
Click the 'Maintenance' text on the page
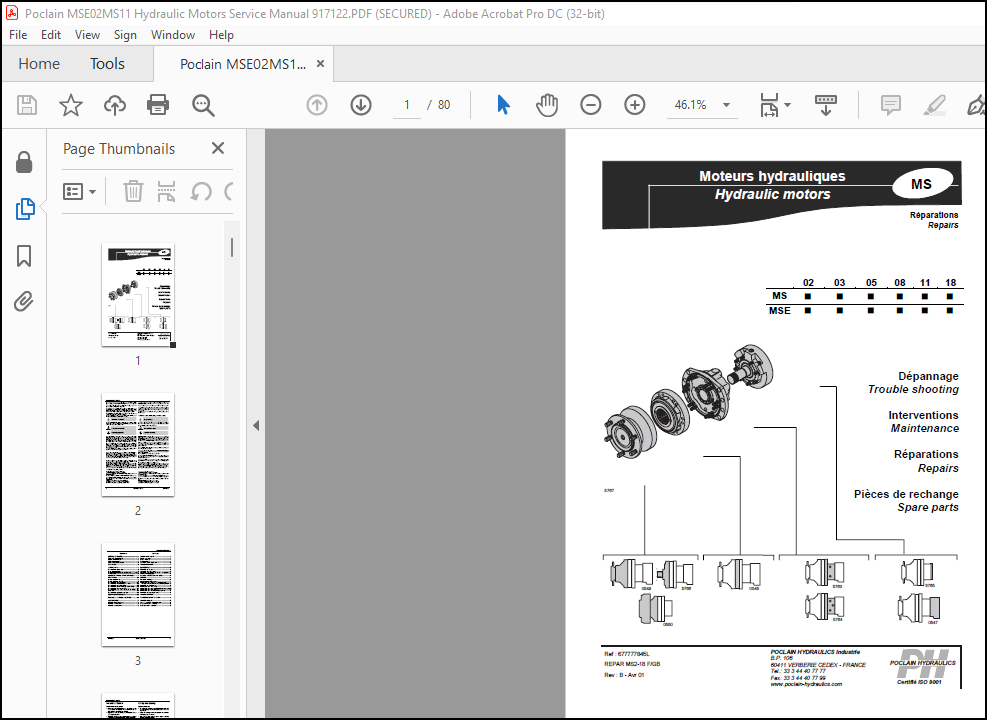[925, 429]
